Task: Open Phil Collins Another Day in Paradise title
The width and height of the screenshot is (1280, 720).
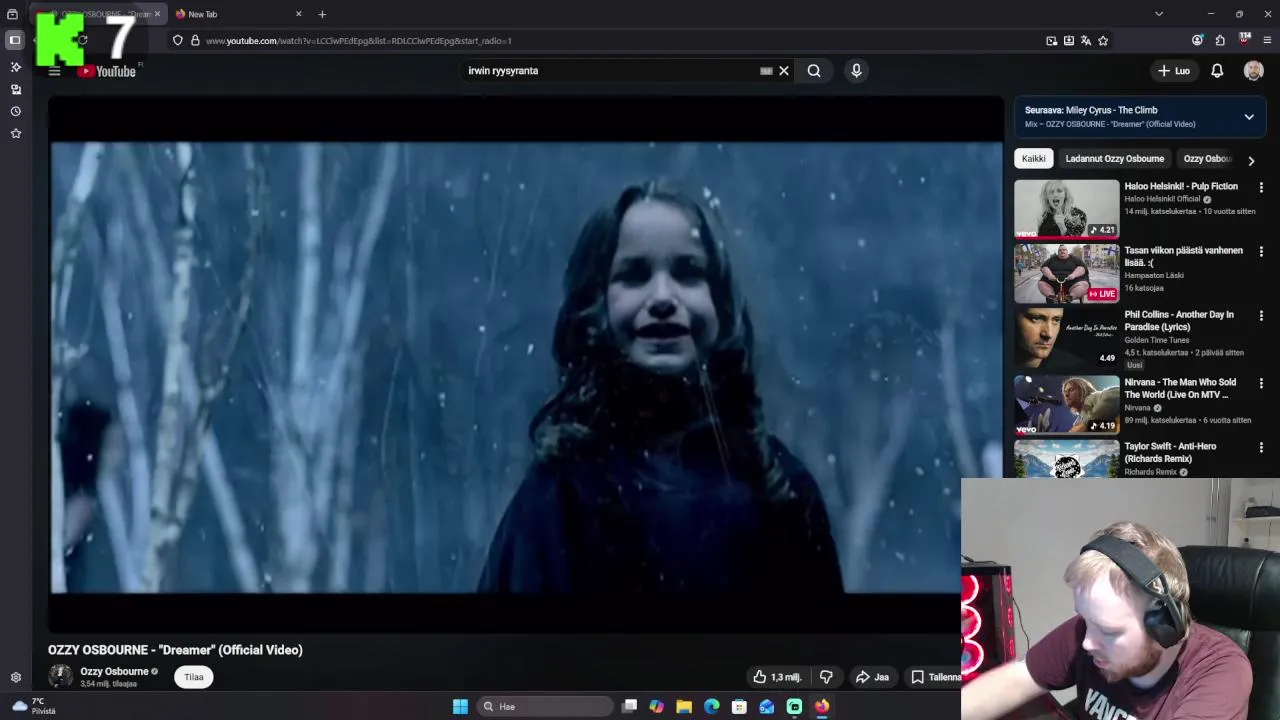Action: pyautogui.click(x=1179, y=320)
